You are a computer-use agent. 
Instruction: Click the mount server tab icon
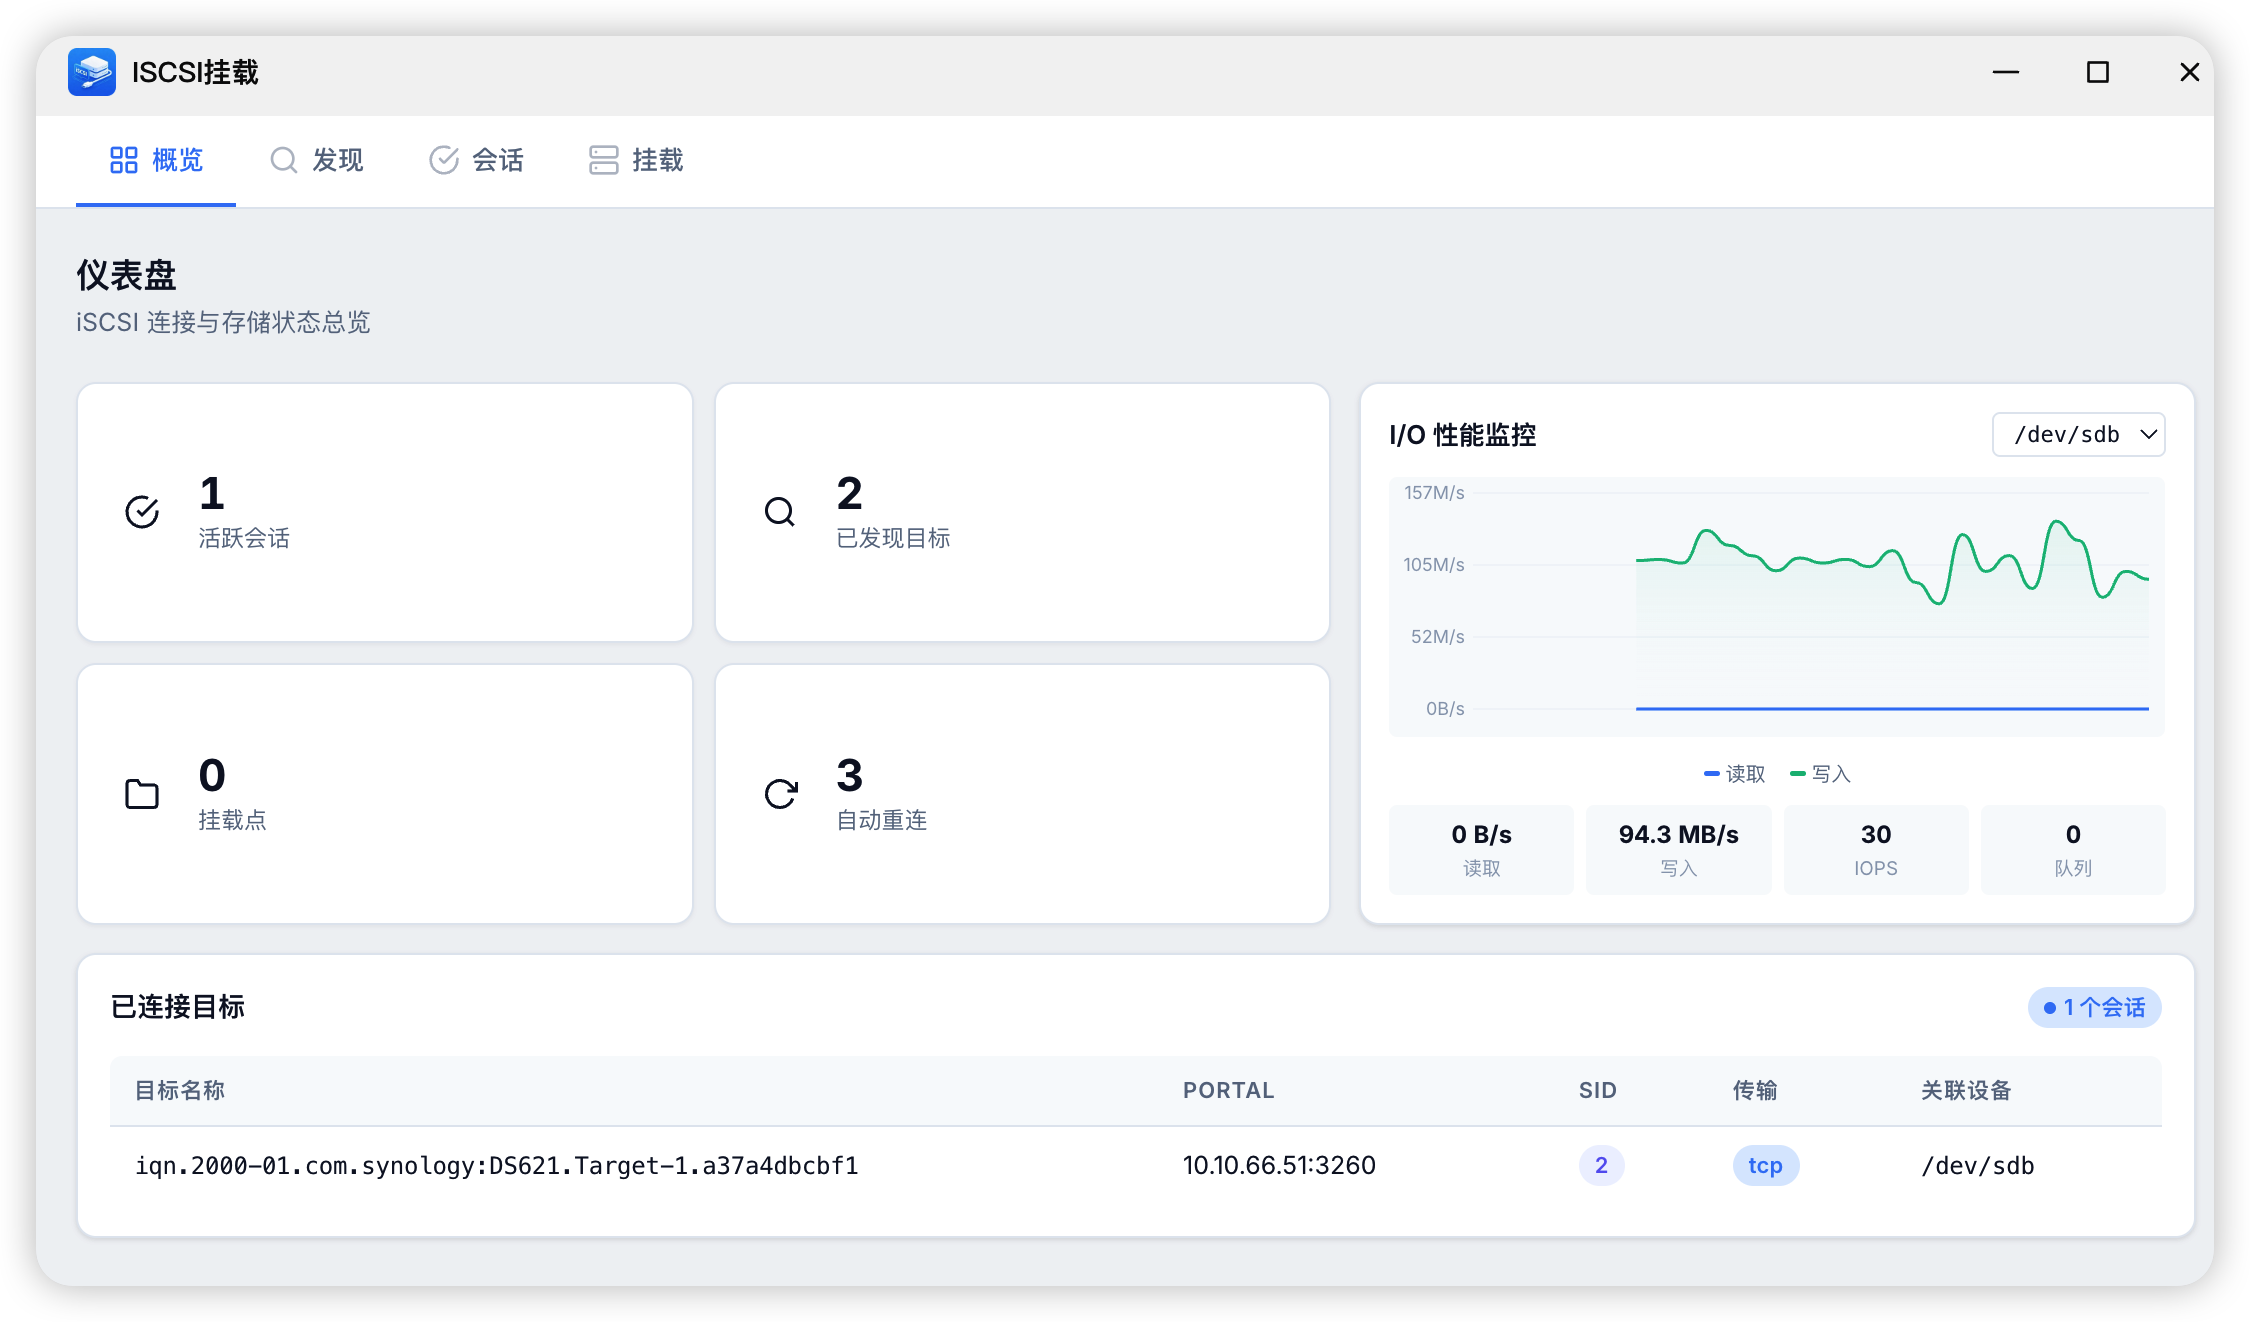pos(604,160)
